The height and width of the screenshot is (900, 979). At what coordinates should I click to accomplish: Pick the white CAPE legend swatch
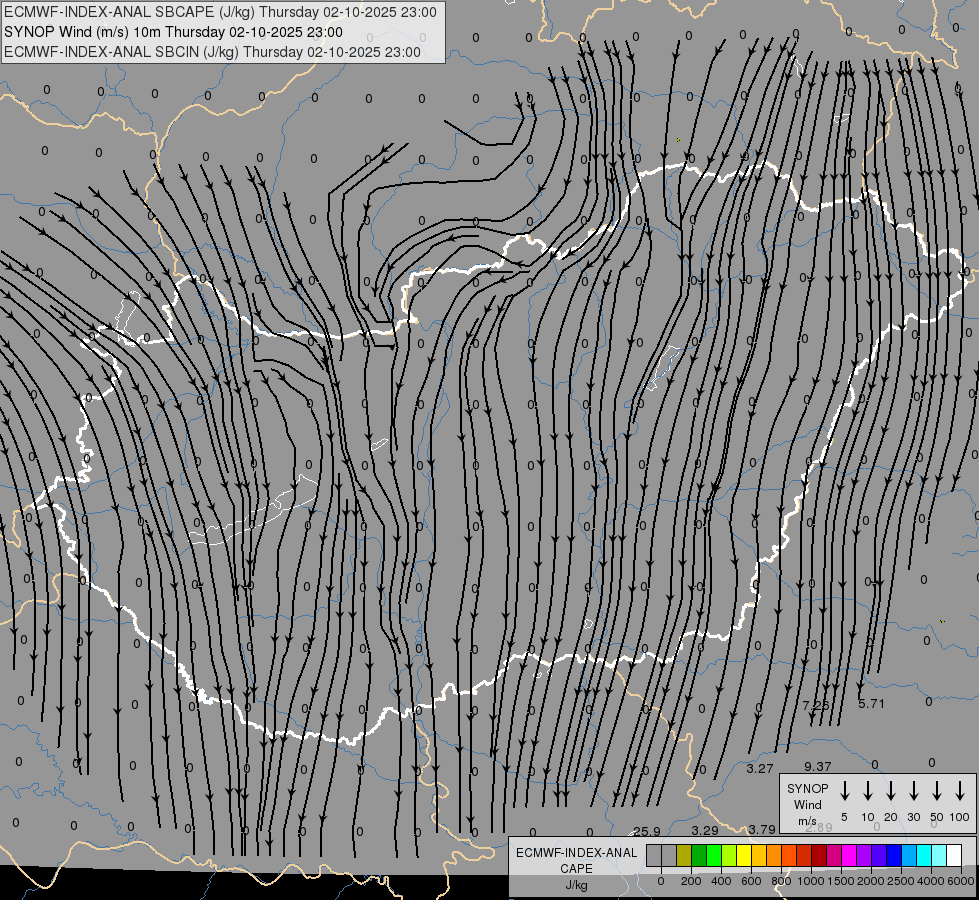coord(953,855)
